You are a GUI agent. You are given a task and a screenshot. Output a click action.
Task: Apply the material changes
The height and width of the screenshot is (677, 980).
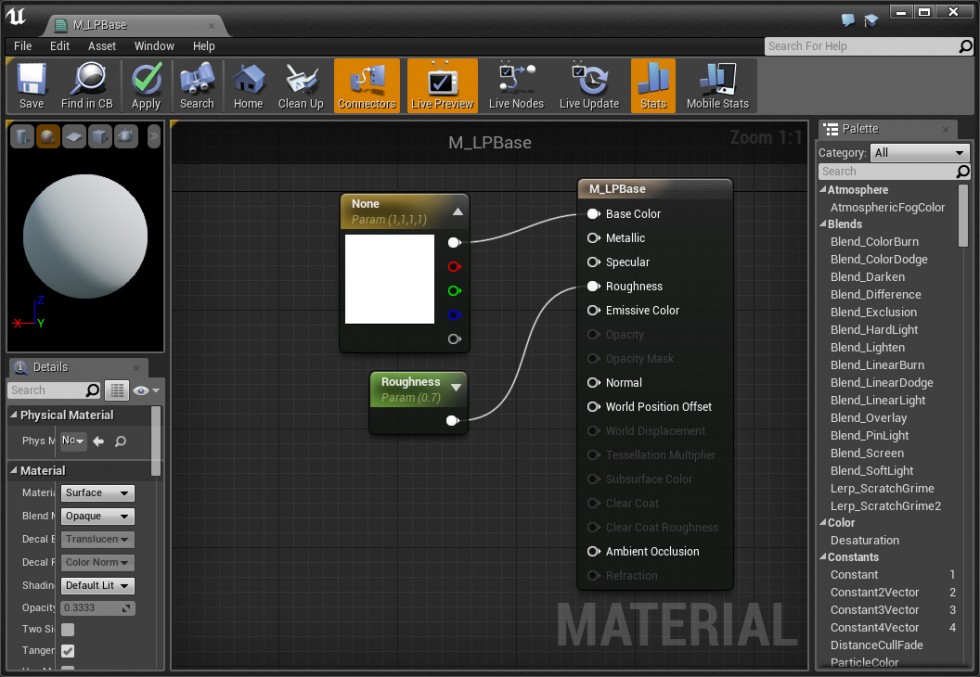click(x=146, y=85)
